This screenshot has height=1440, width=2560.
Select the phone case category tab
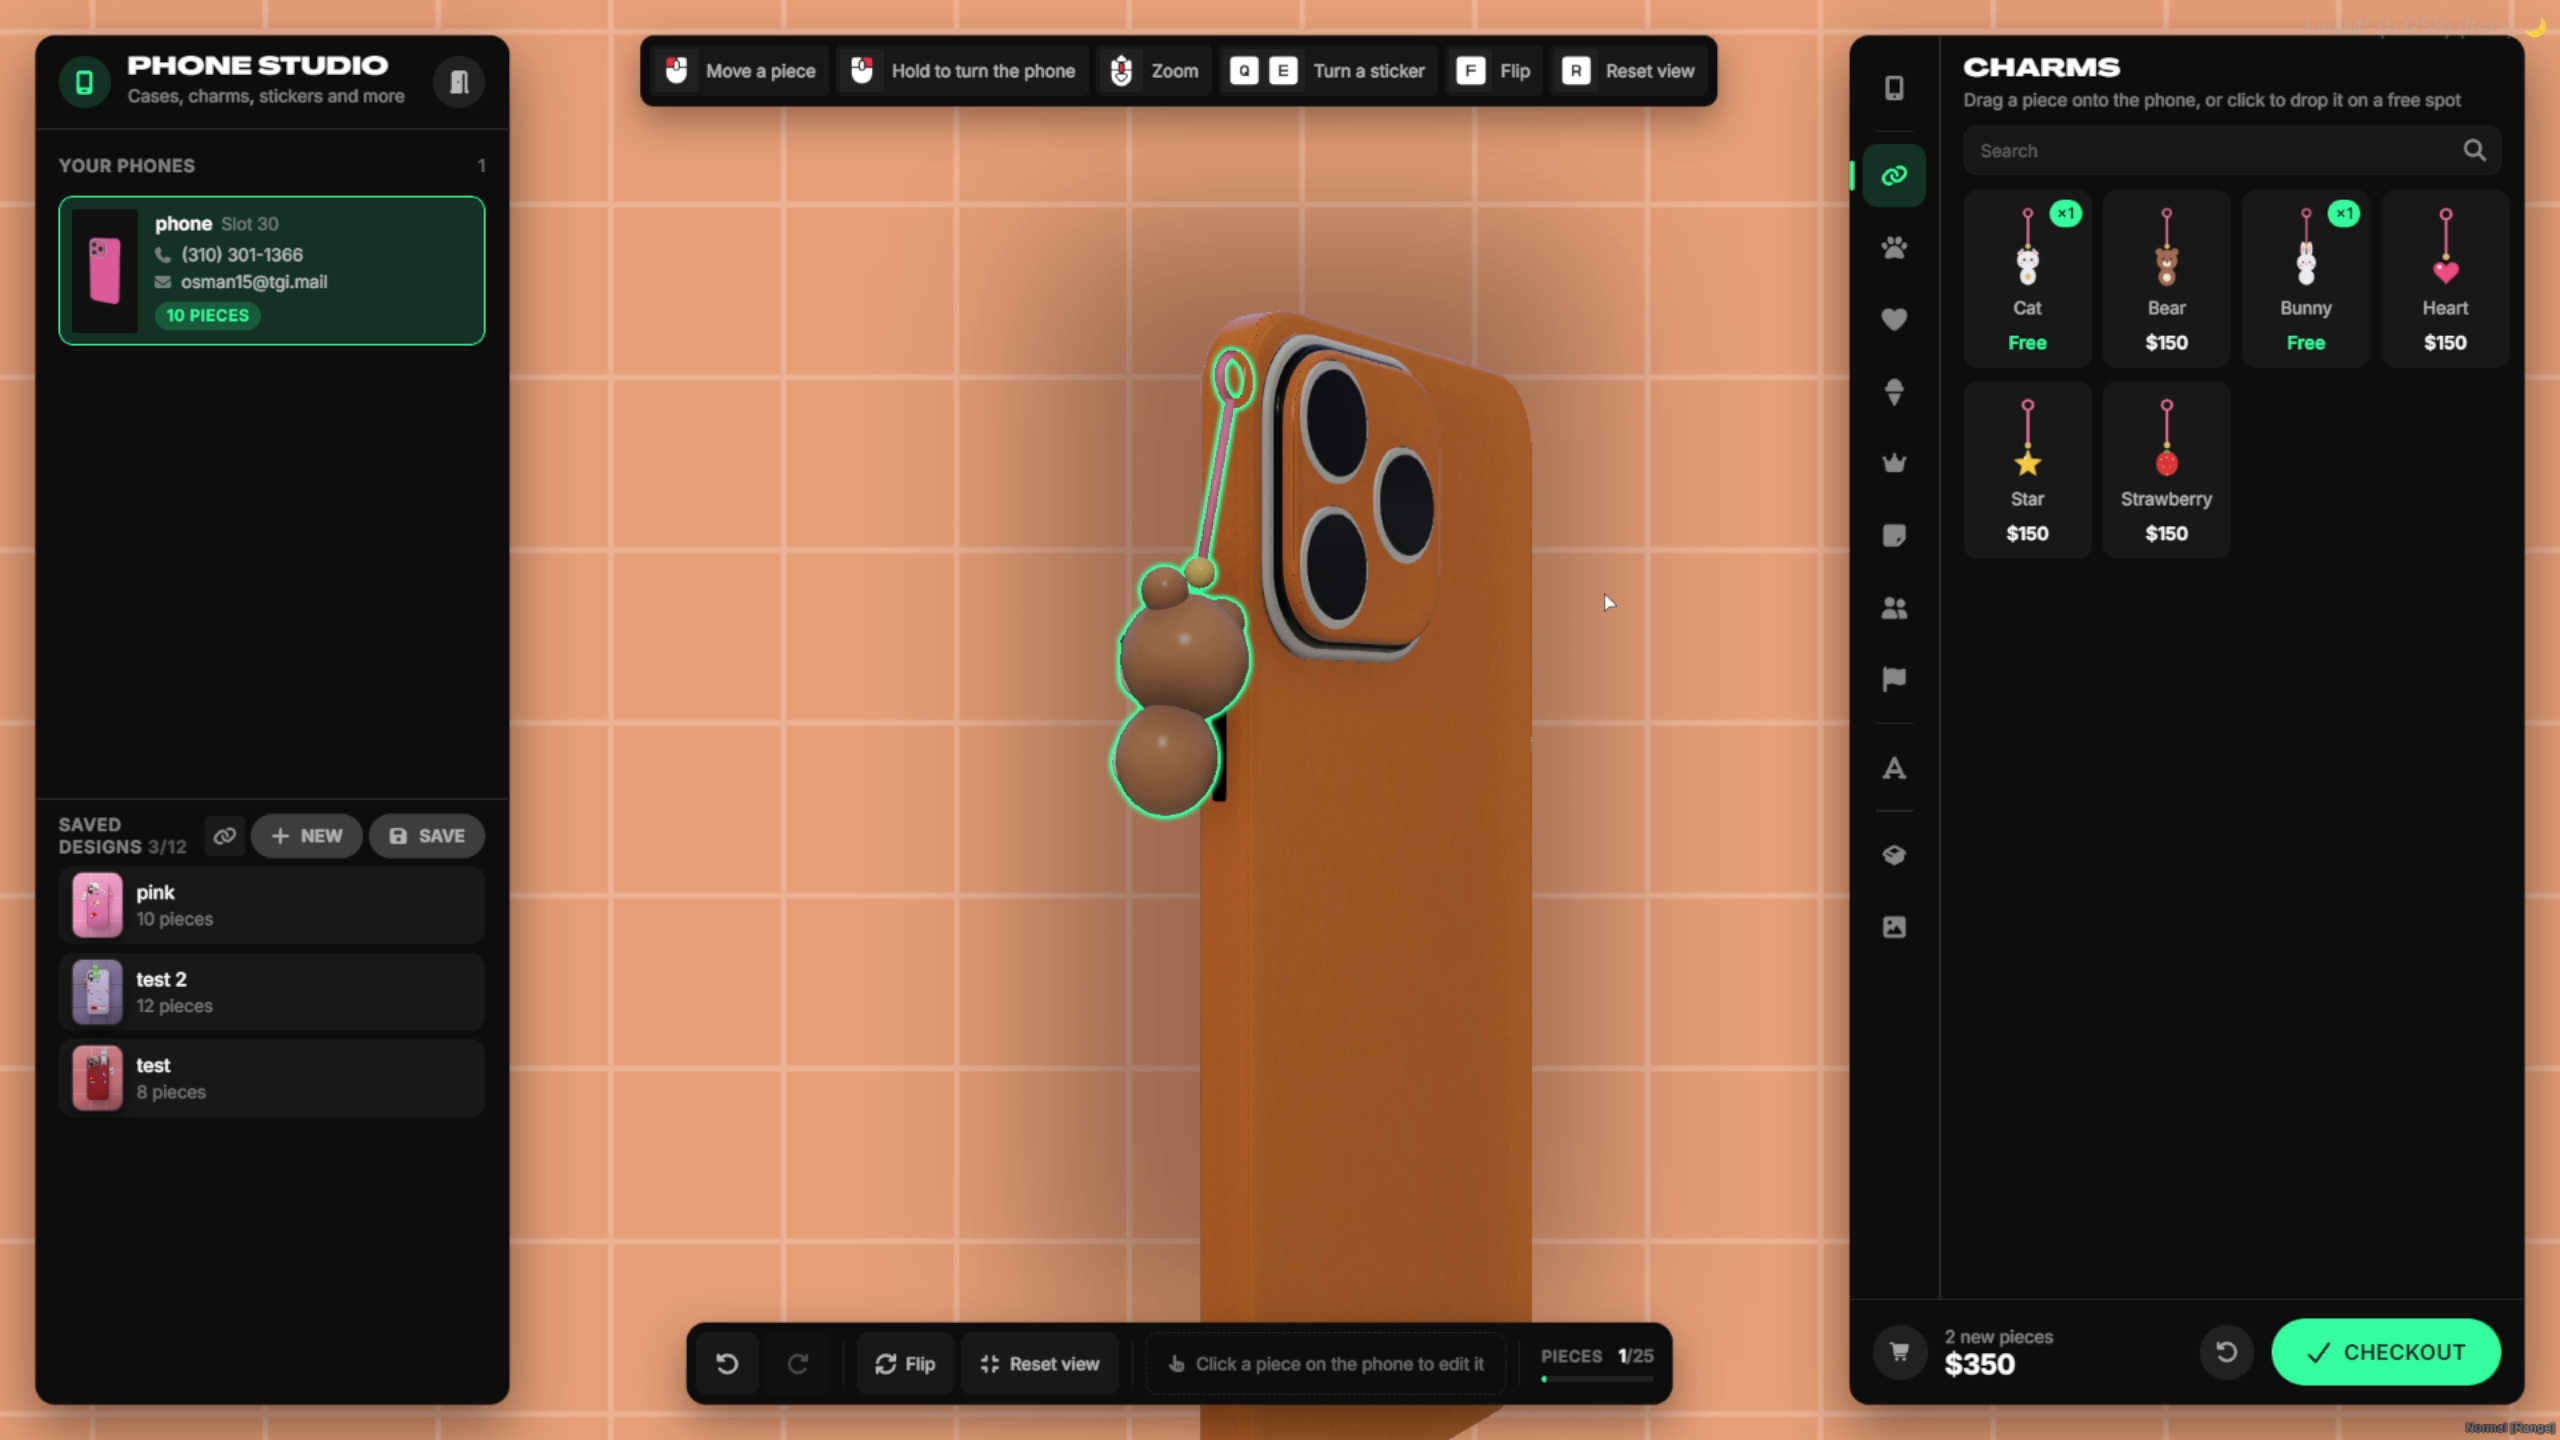coord(1894,88)
